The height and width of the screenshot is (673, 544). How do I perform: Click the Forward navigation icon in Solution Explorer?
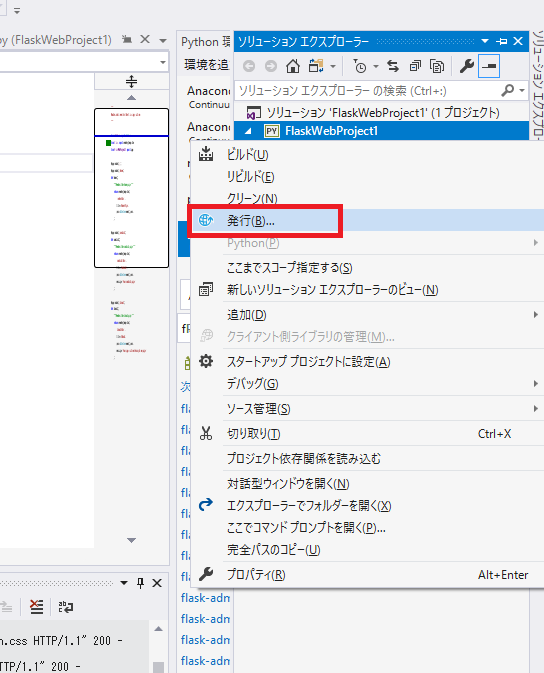click(270, 66)
